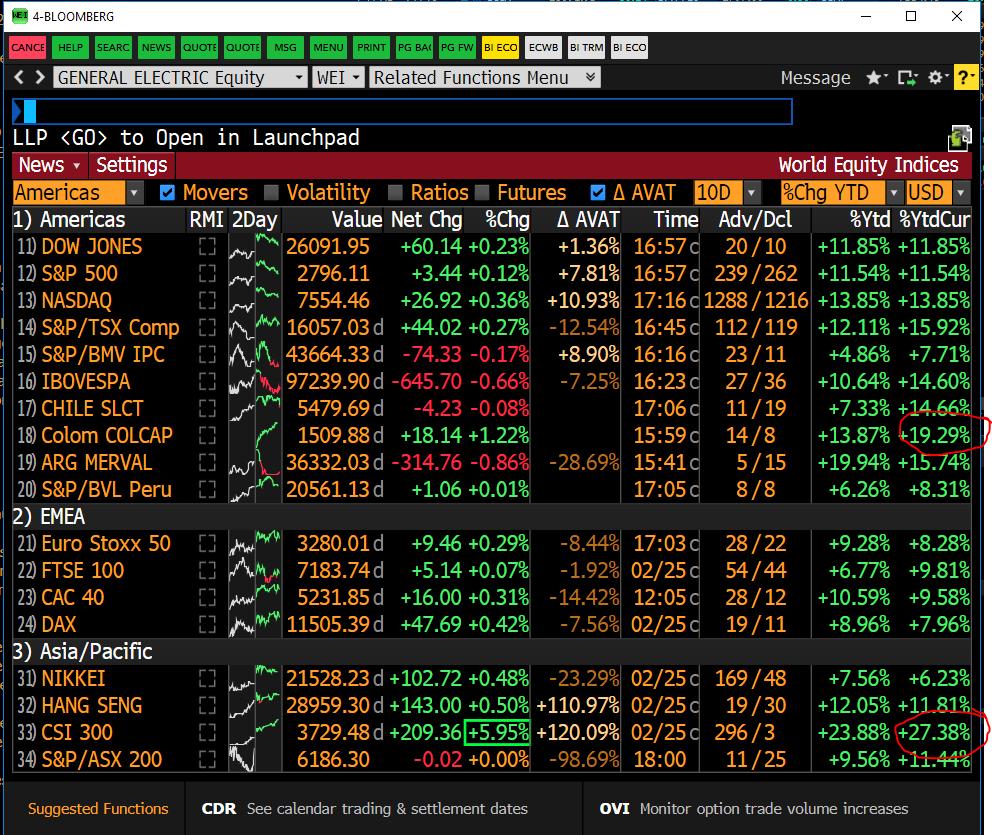Toggle the Futures checkbox

[482, 192]
